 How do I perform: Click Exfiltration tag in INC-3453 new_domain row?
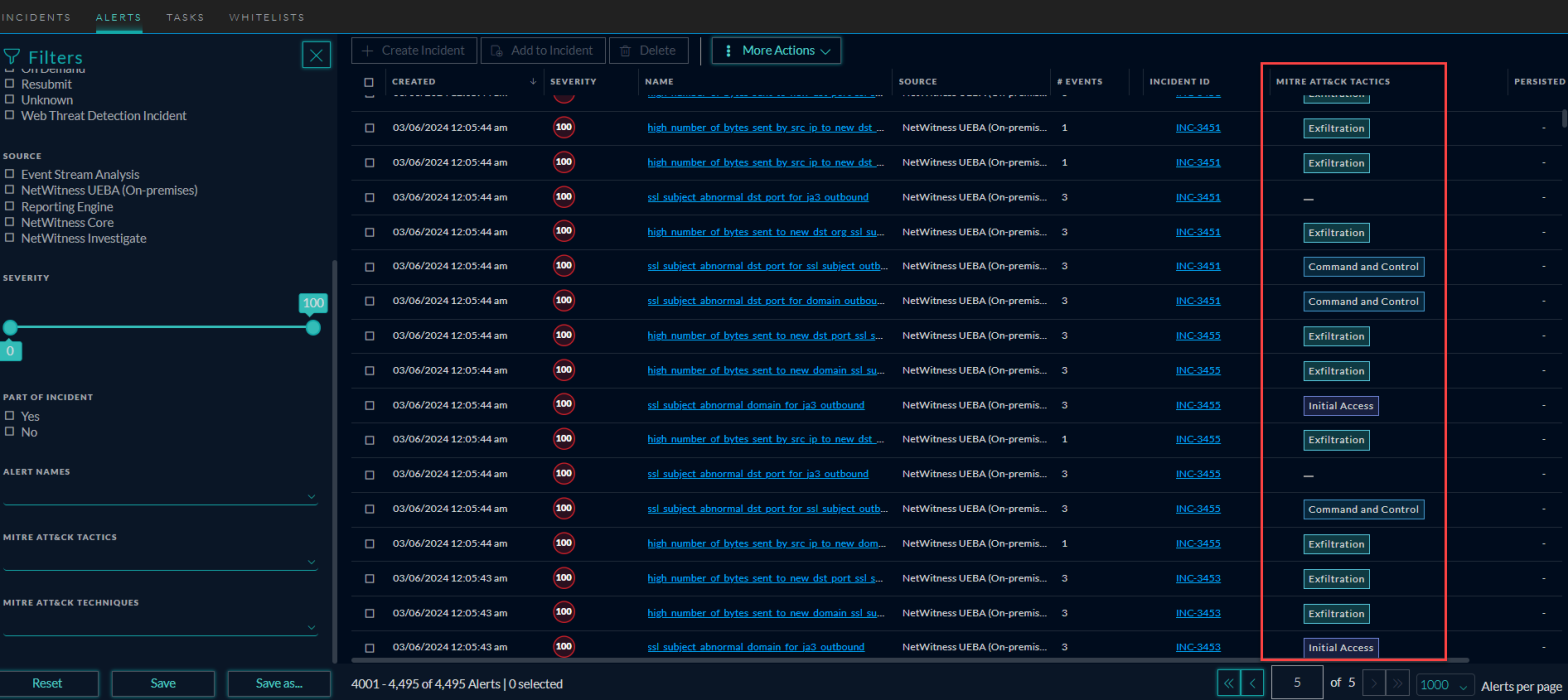(1336, 613)
